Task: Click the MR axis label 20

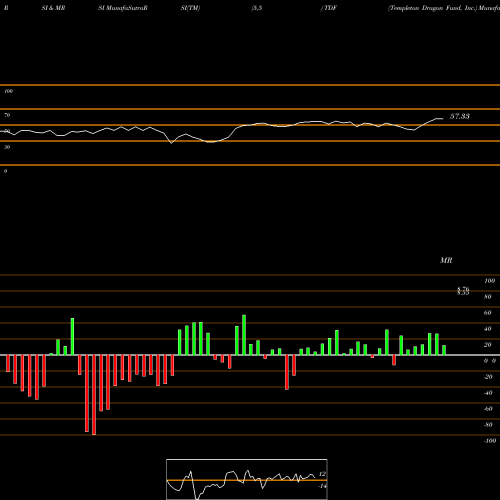Action: [488, 345]
